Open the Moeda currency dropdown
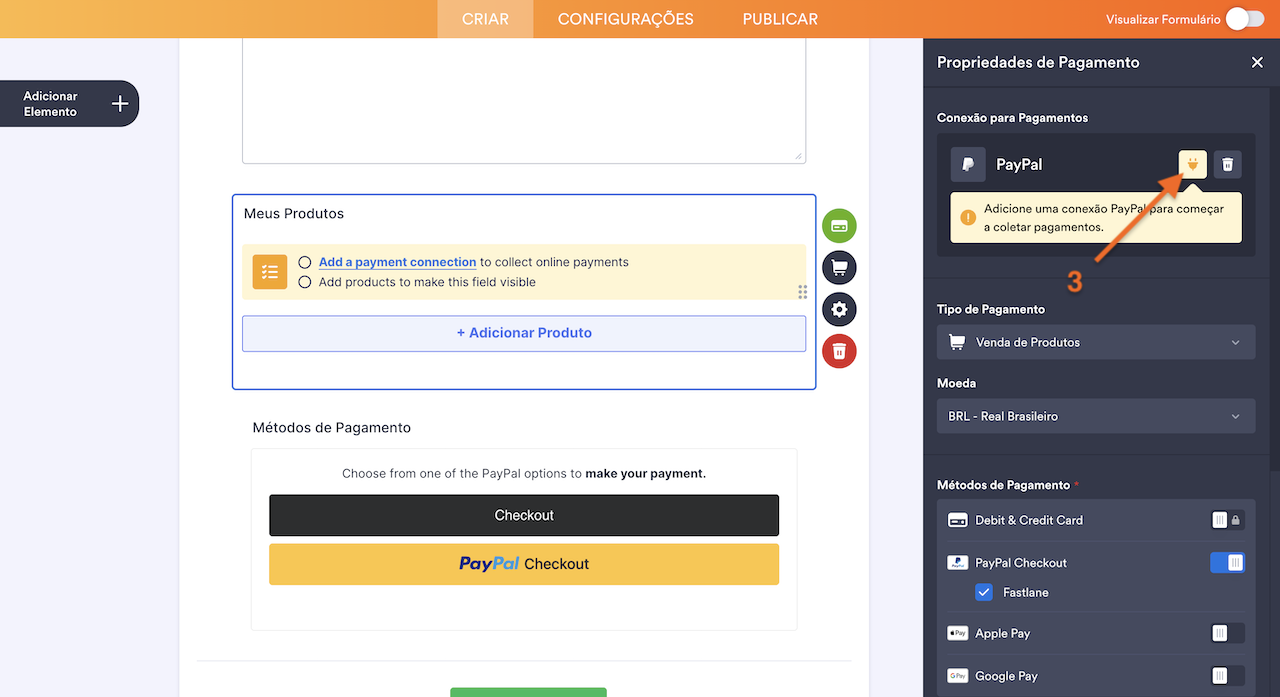This screenshot has height=697, width=1280. [1095, 415]
